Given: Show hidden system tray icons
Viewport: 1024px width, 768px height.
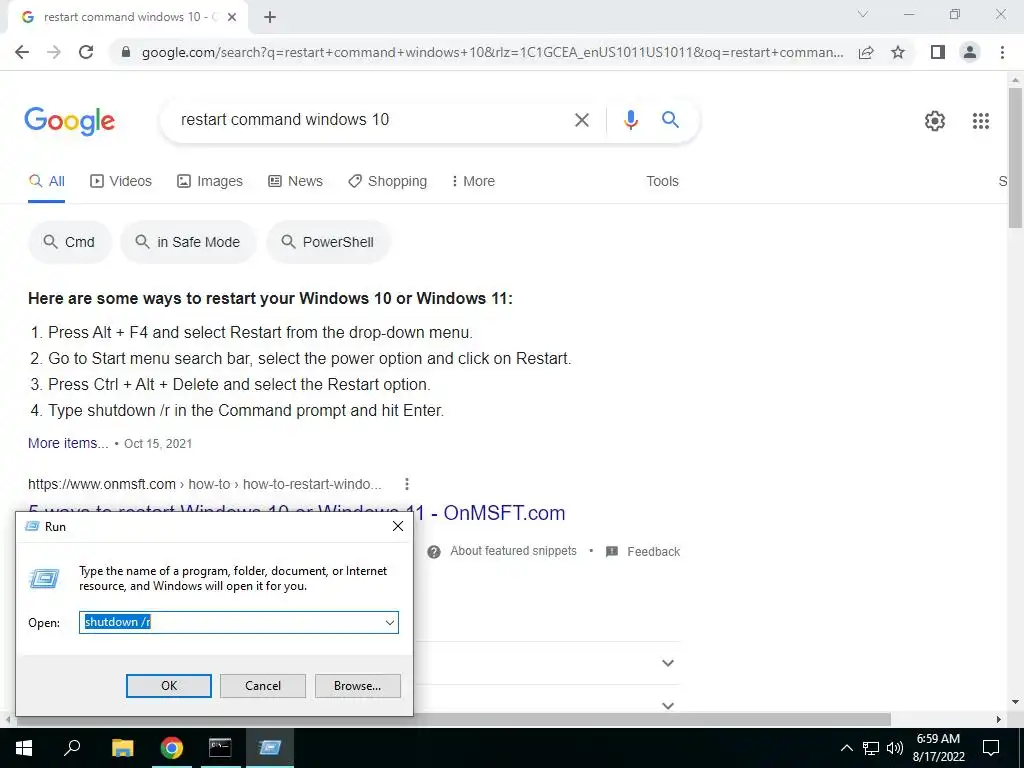Looking at the screenshot, I should coord(846,748).
